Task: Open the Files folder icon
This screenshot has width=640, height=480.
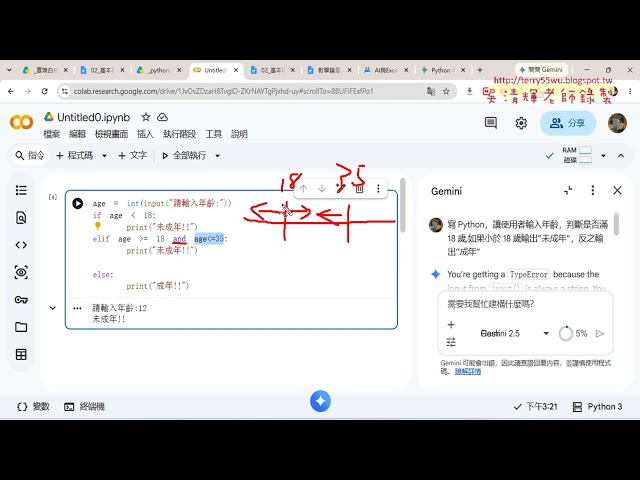Action: [21, 327]
